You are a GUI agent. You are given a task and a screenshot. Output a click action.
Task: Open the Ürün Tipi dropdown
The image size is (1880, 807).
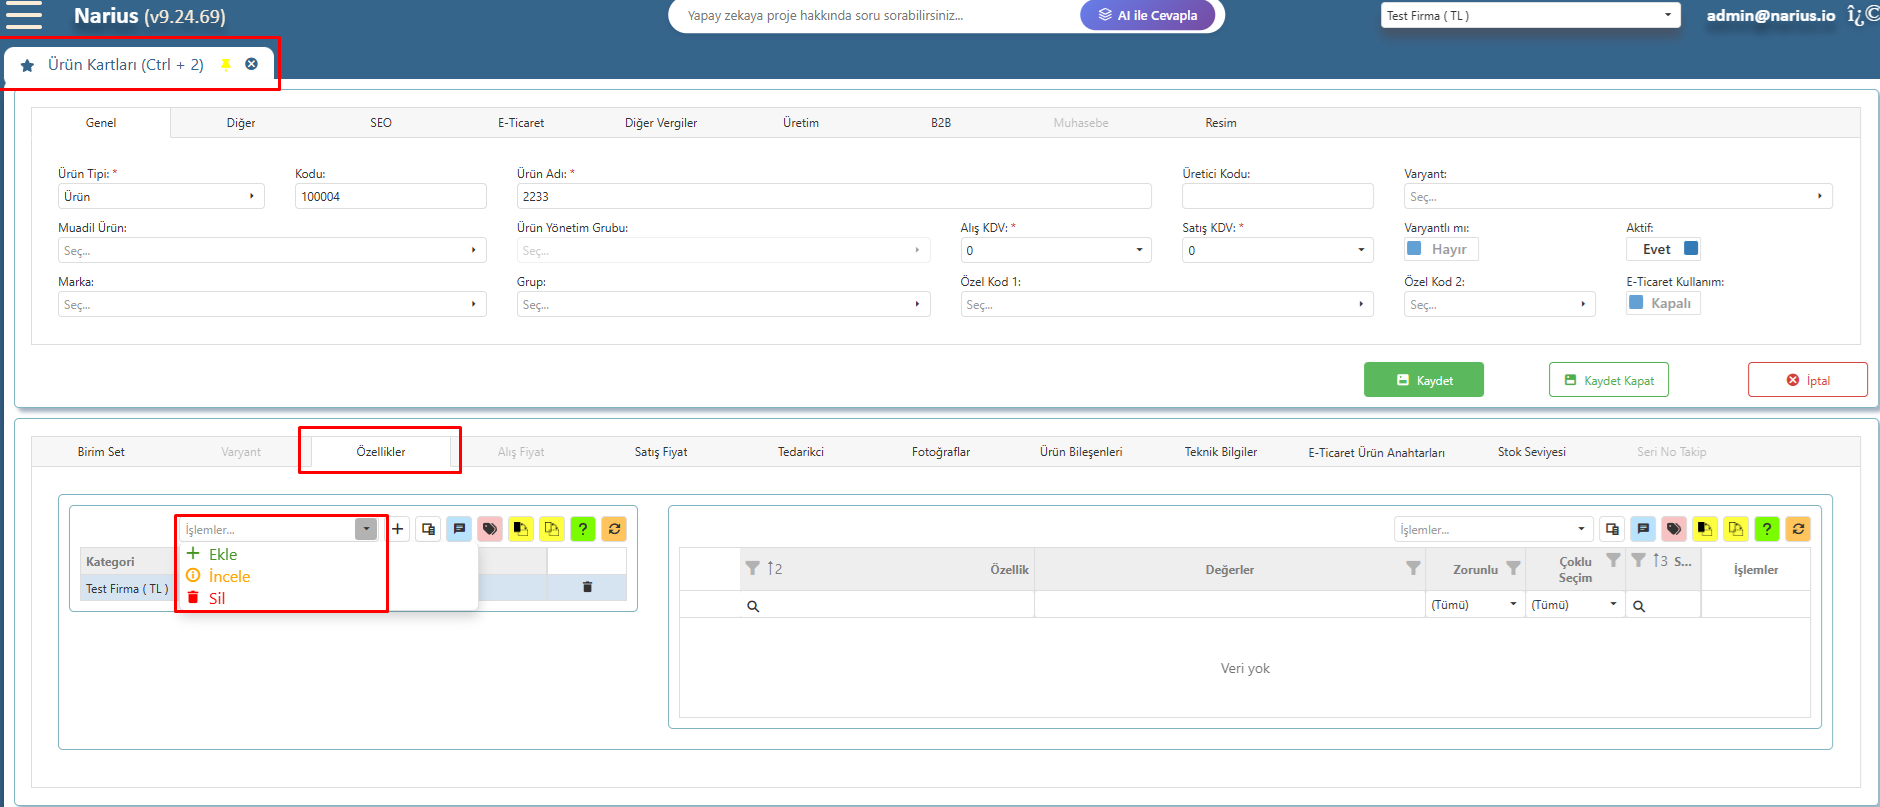pos(161,196)
